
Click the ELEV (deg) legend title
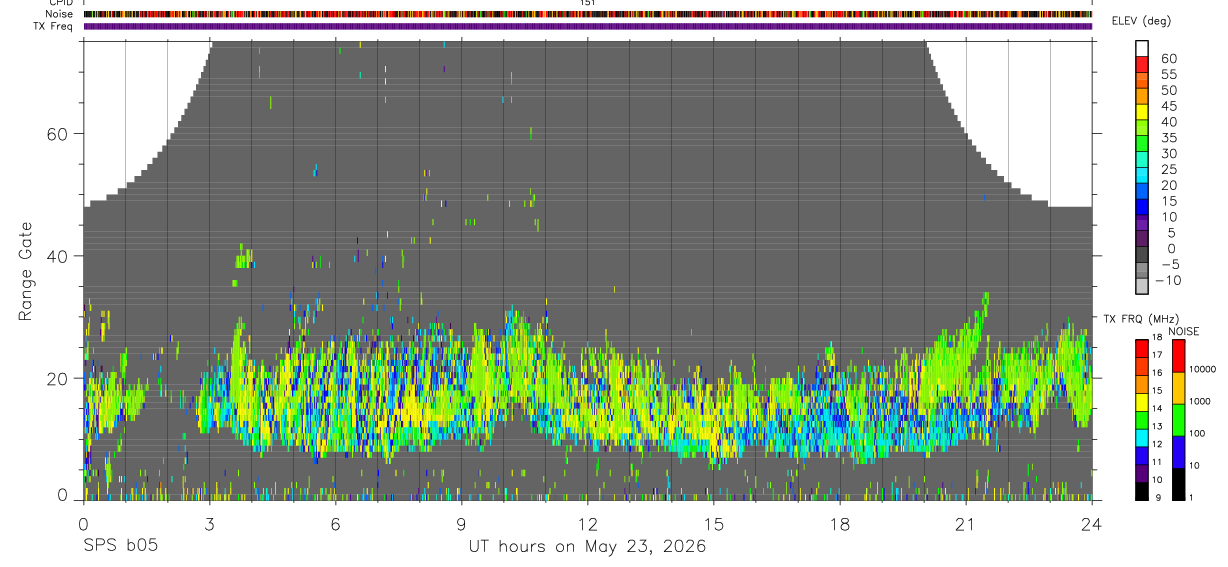tap(1141, 21)
